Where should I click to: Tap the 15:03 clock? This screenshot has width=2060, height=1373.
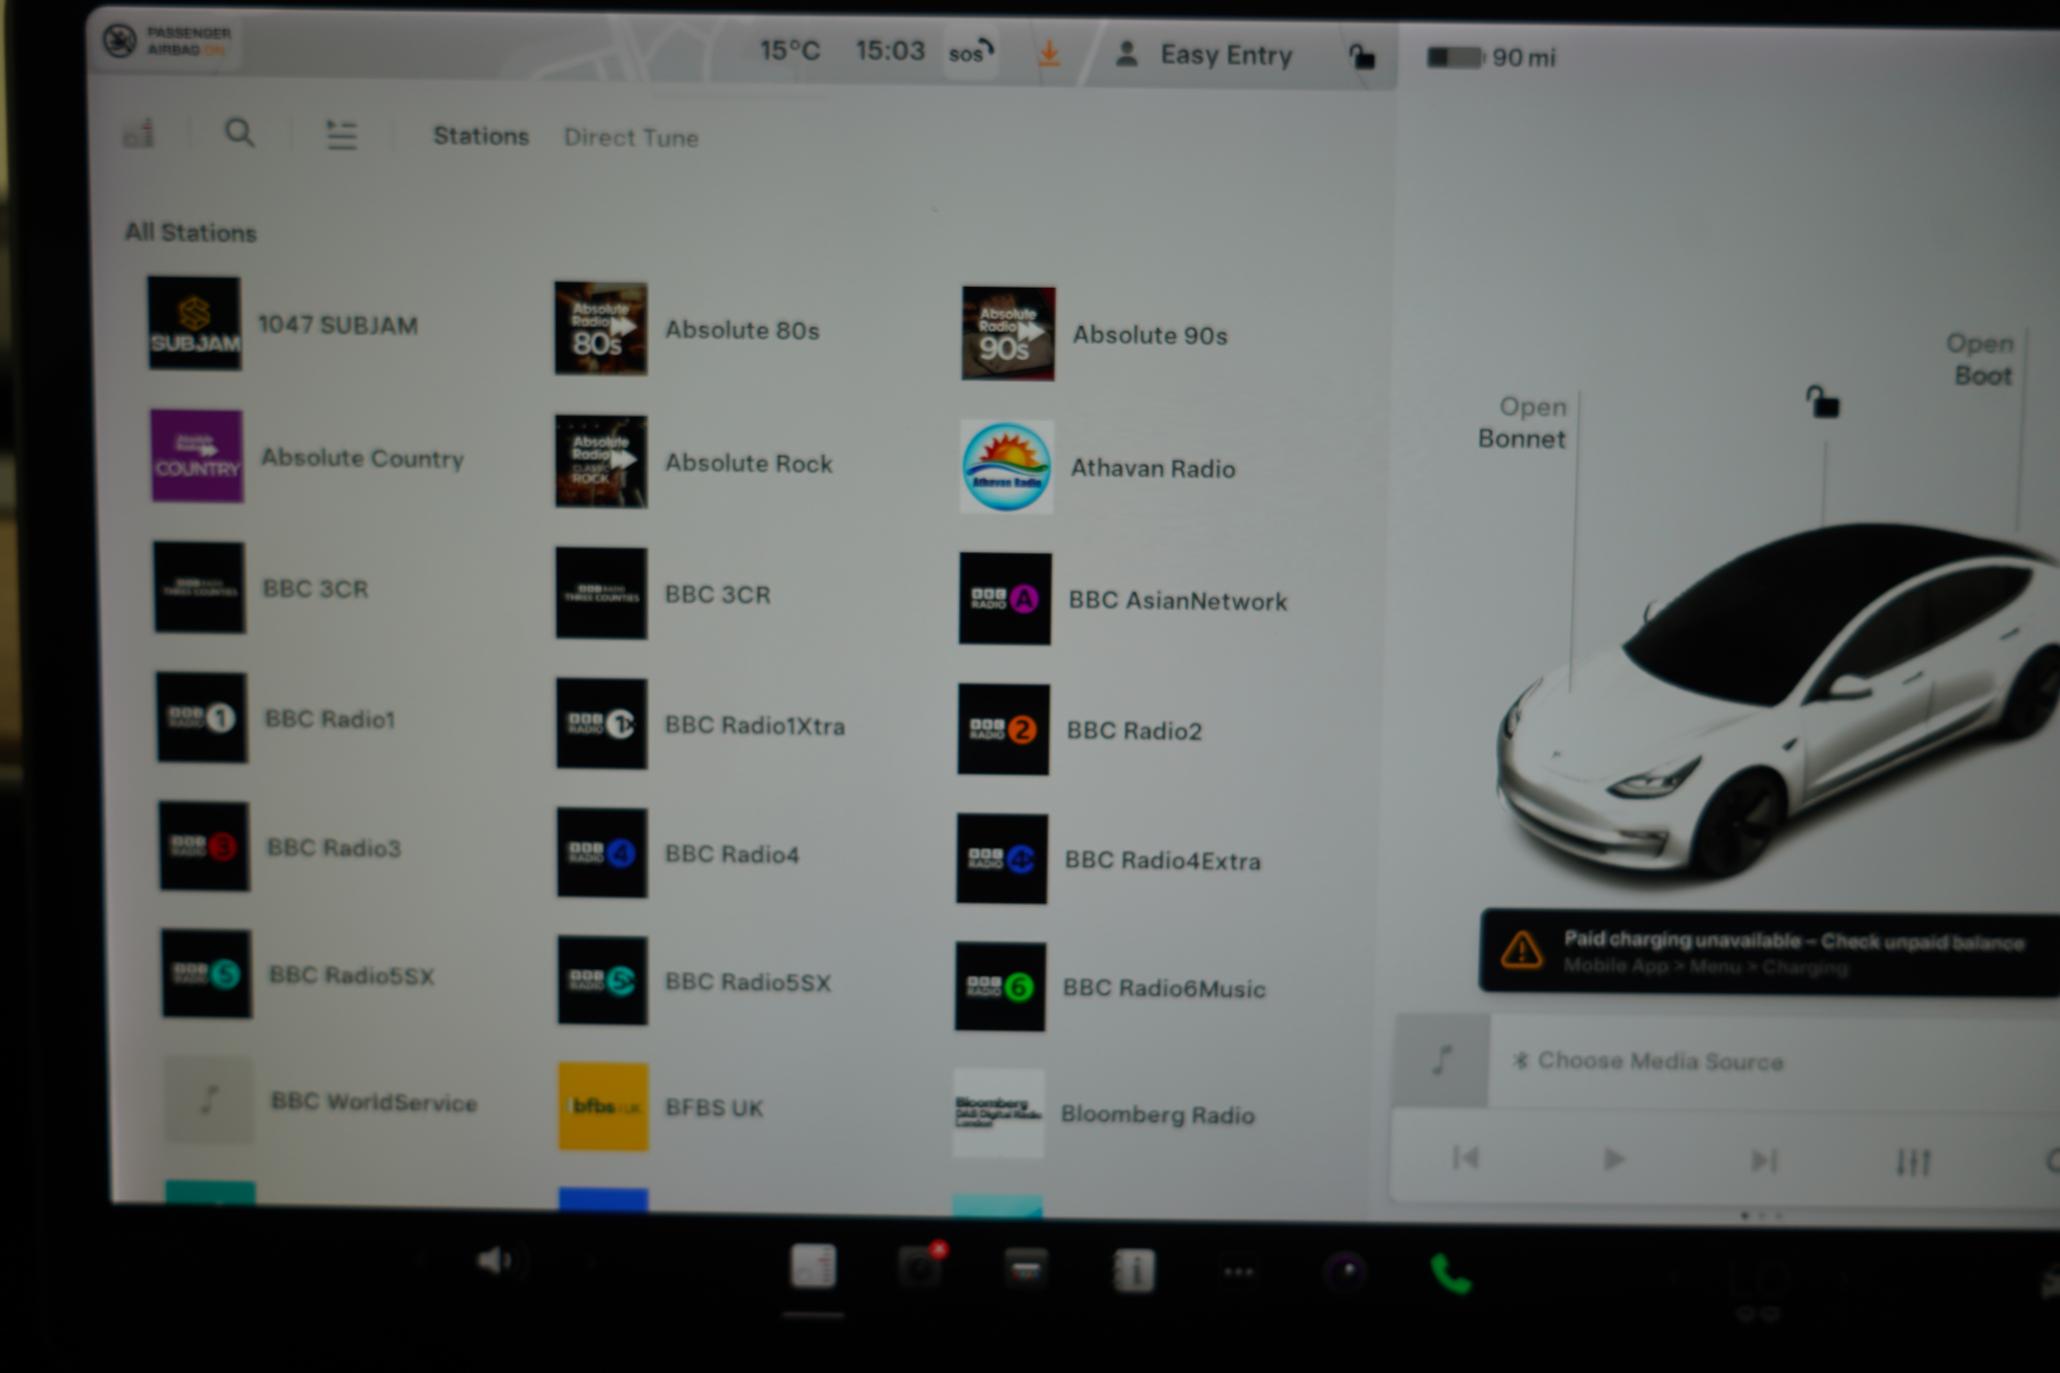(x=890, y=50)
